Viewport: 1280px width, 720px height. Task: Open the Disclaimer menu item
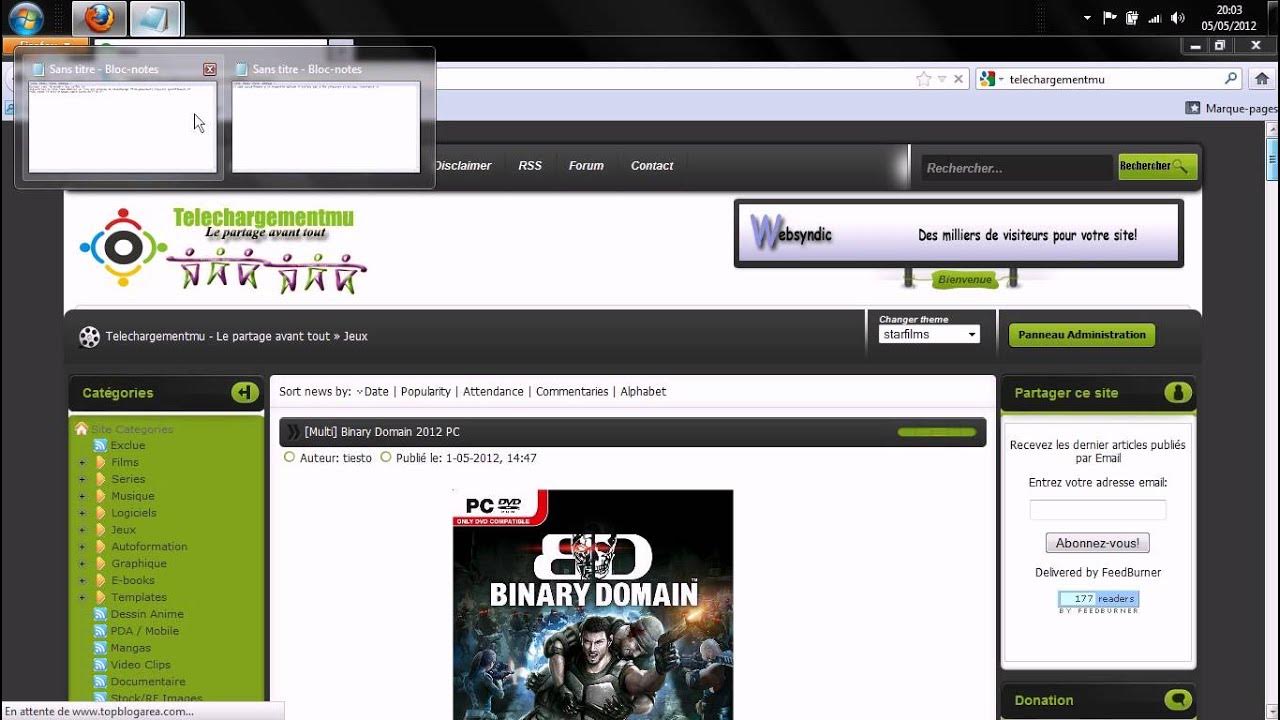point(462,166)
